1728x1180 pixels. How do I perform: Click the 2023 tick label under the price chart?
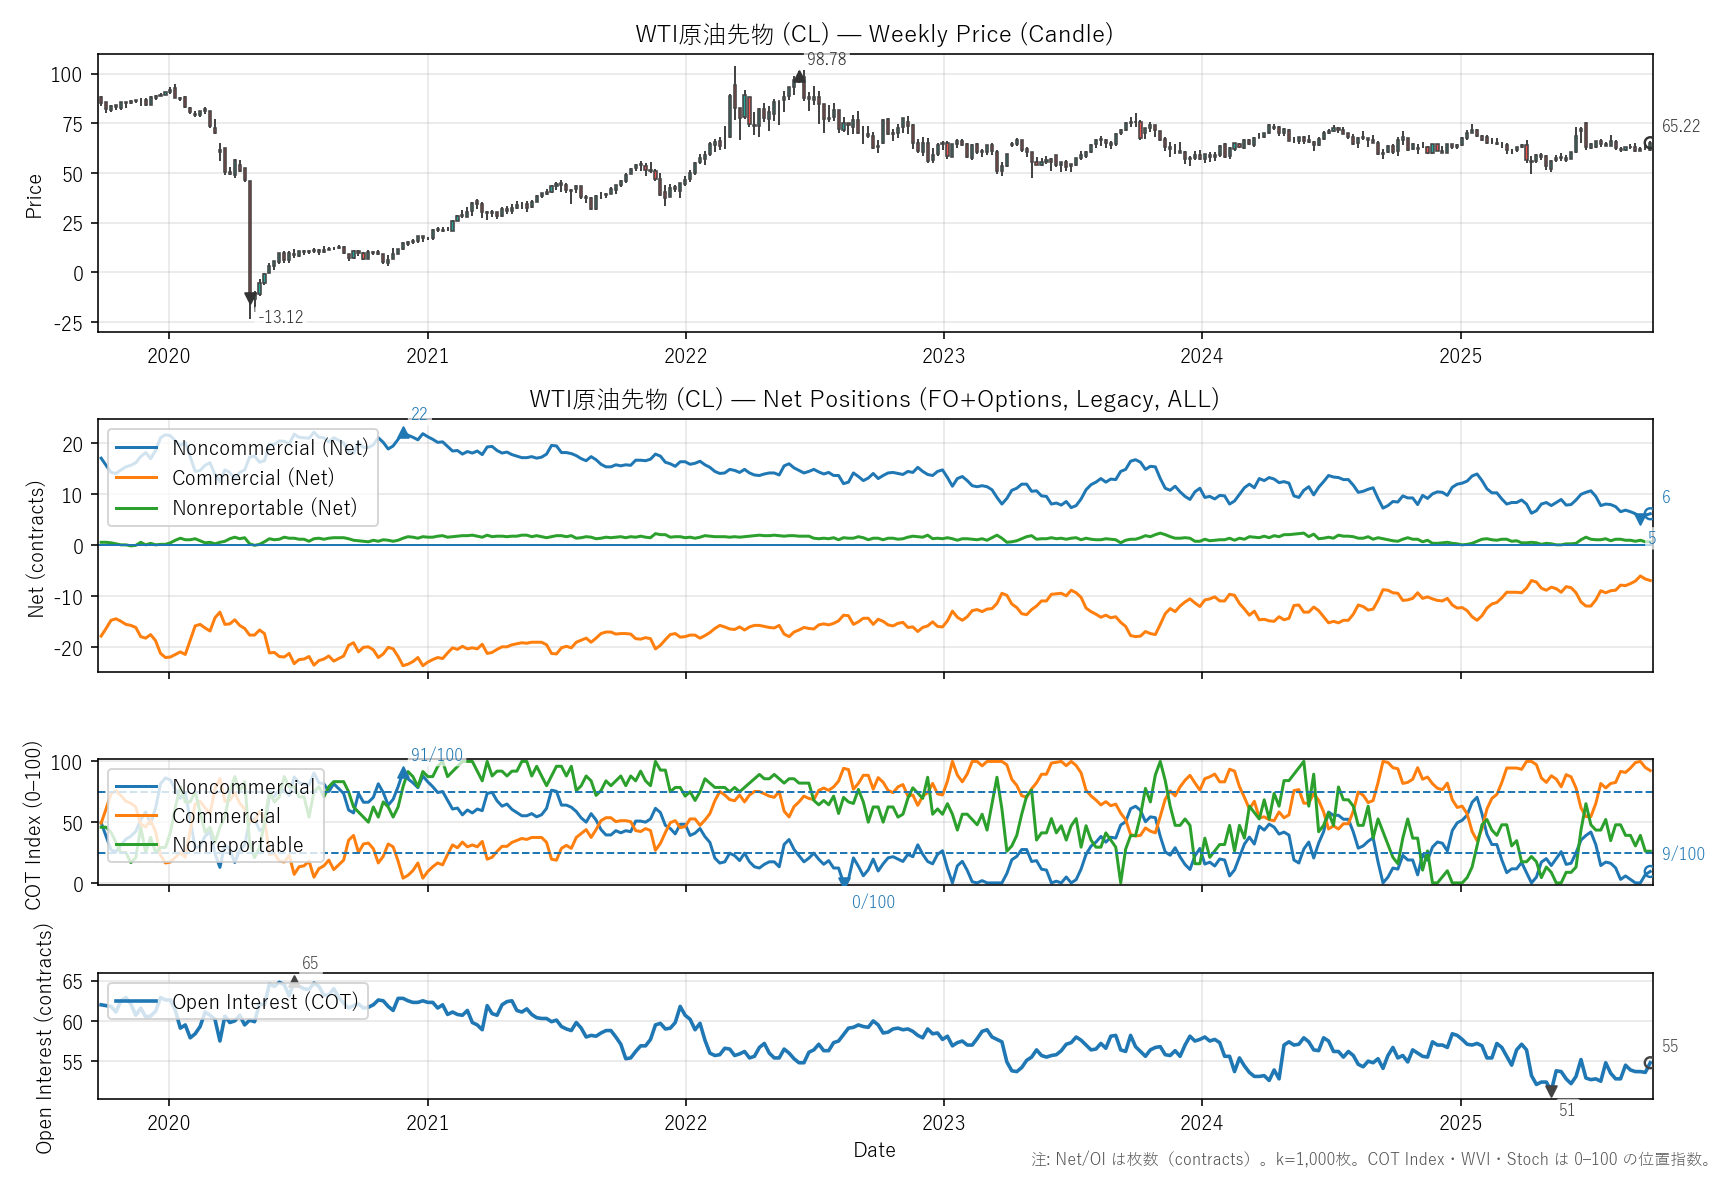point(943,356)
